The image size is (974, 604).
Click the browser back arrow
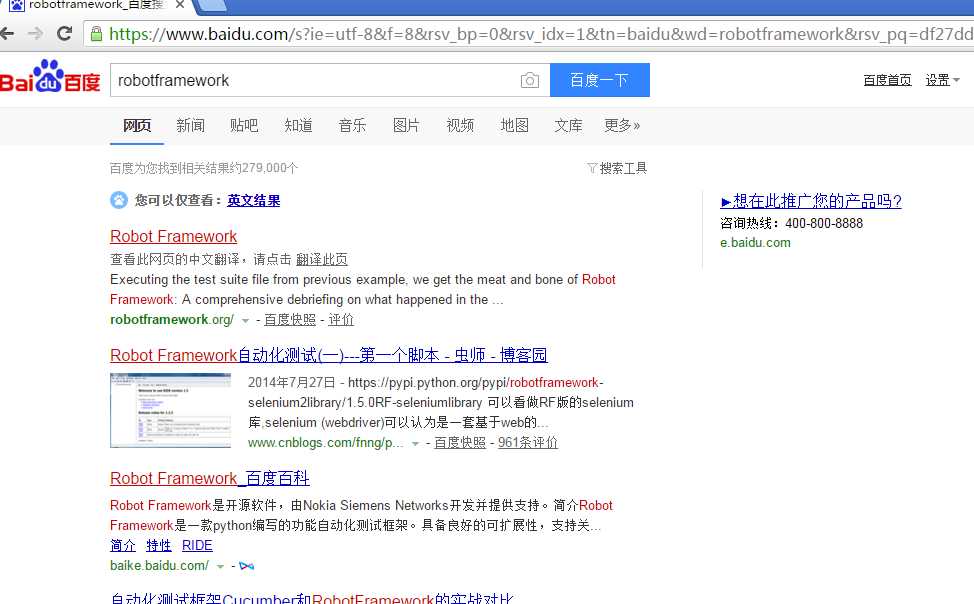[6, 34]
